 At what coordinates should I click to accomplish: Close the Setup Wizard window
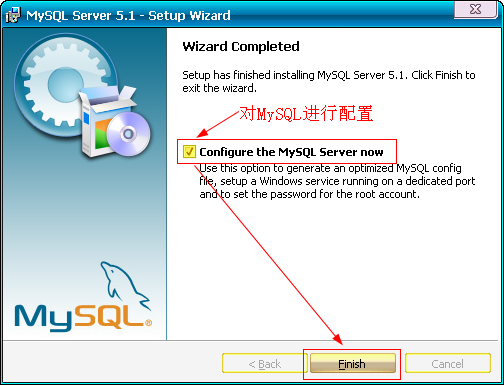click(476, 9)
